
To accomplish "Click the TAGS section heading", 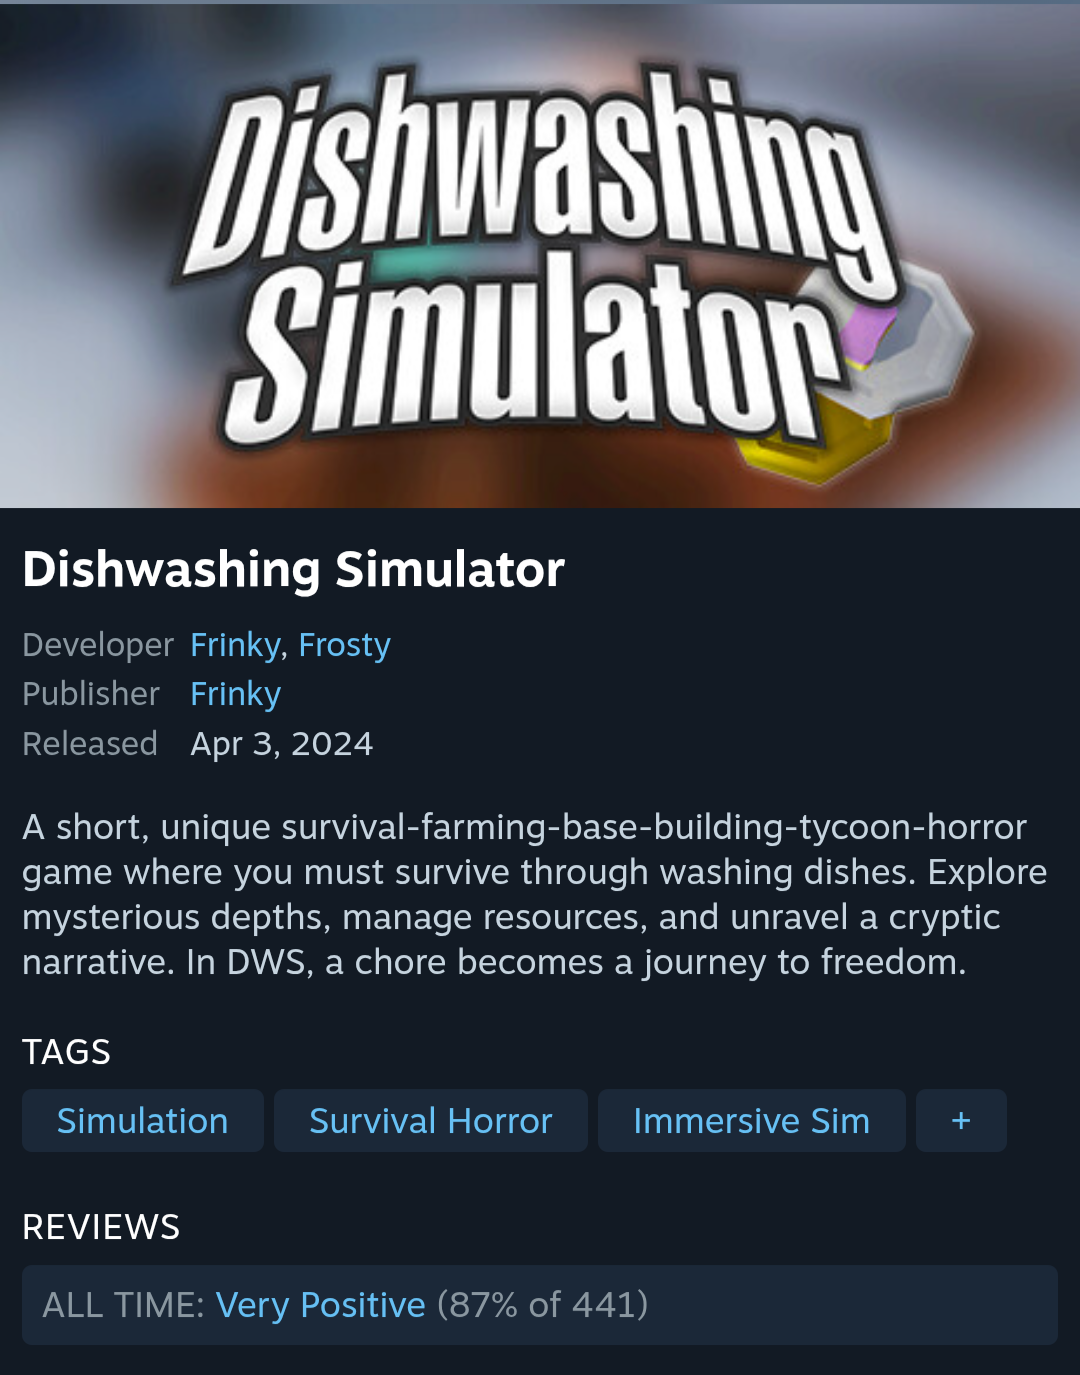I will (66, 1052).
